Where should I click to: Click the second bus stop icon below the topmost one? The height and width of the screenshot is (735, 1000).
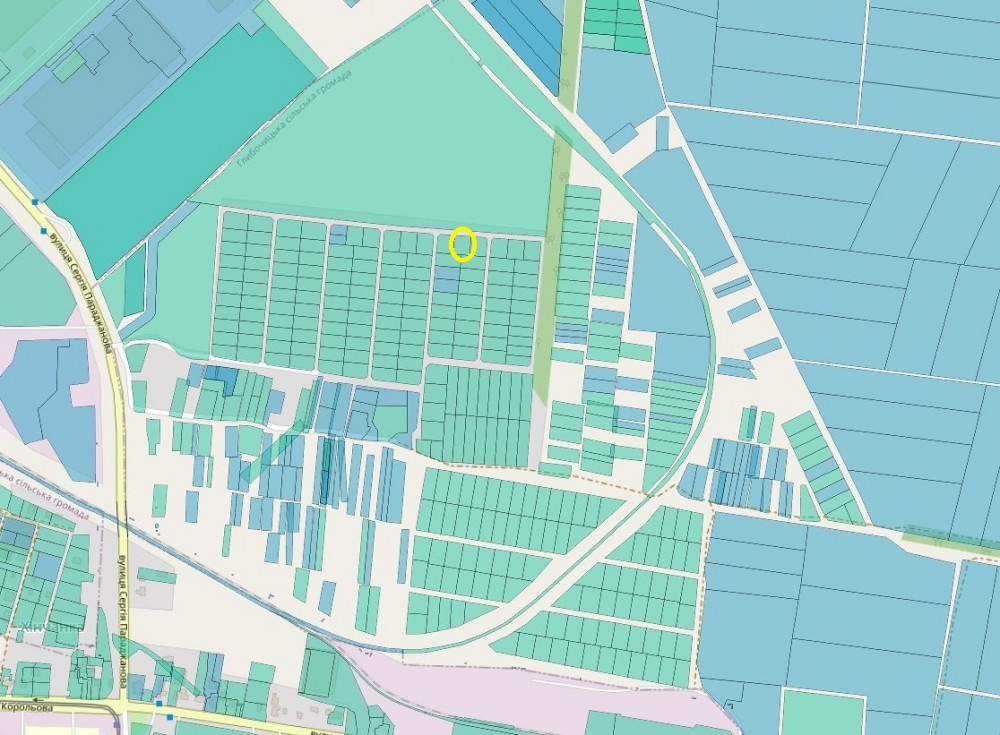[x=44, y=232]
